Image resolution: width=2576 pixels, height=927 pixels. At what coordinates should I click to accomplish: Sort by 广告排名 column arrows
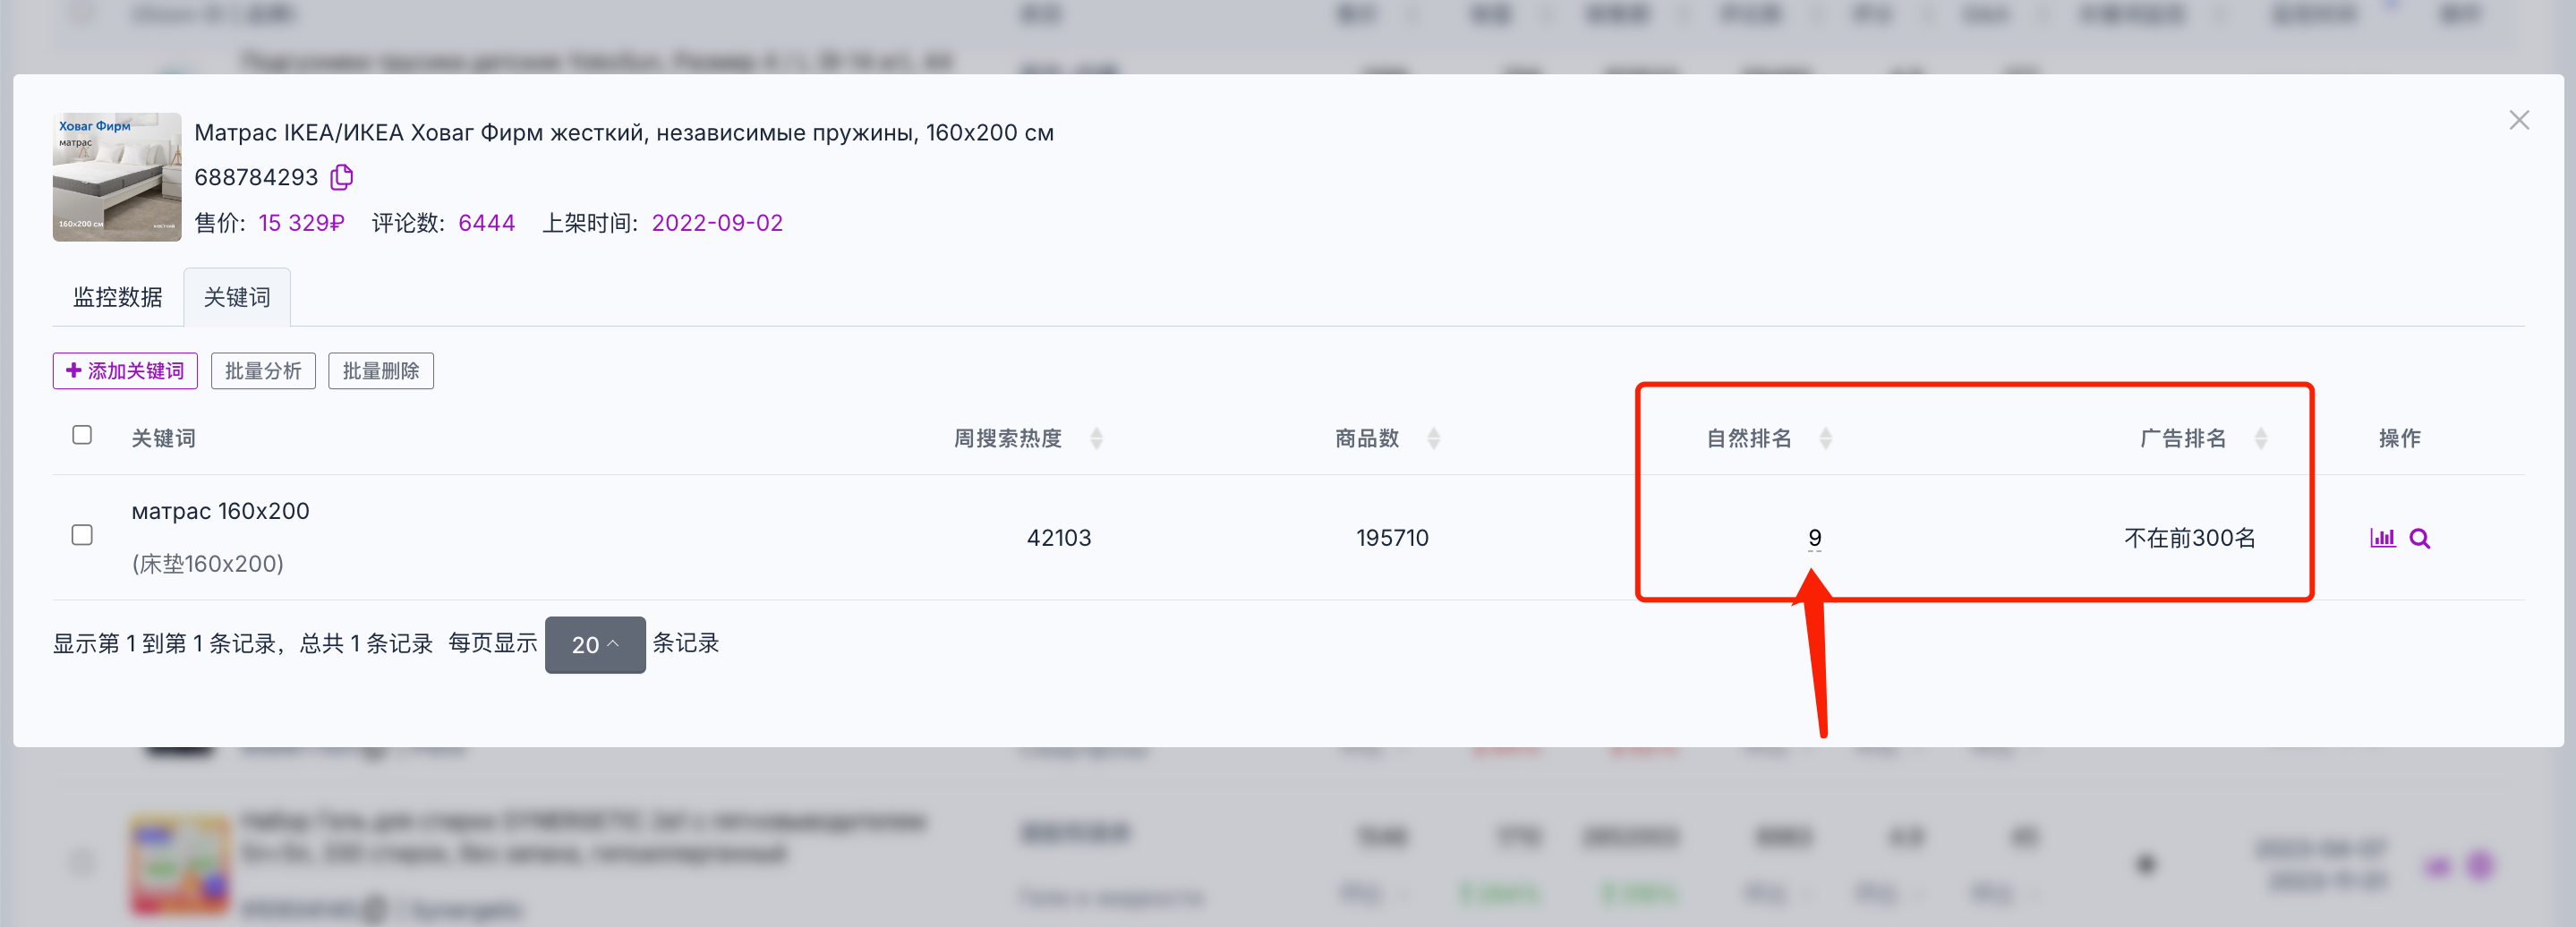2260,438
